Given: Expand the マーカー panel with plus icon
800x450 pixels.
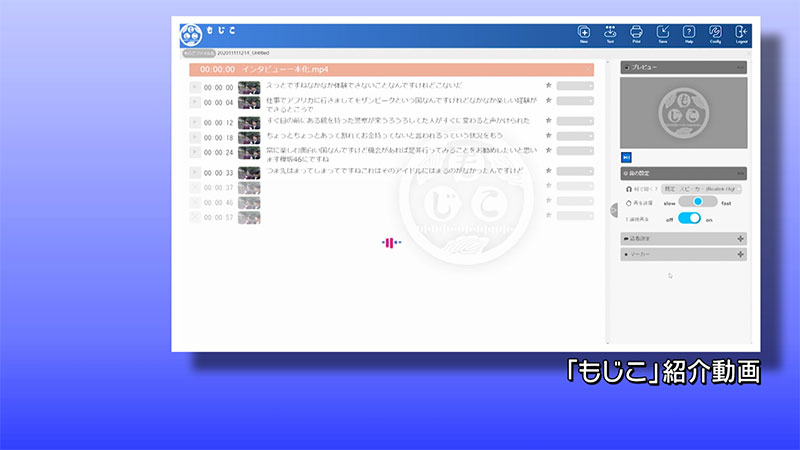Looking at the screenshot, I should click(740, 255).
